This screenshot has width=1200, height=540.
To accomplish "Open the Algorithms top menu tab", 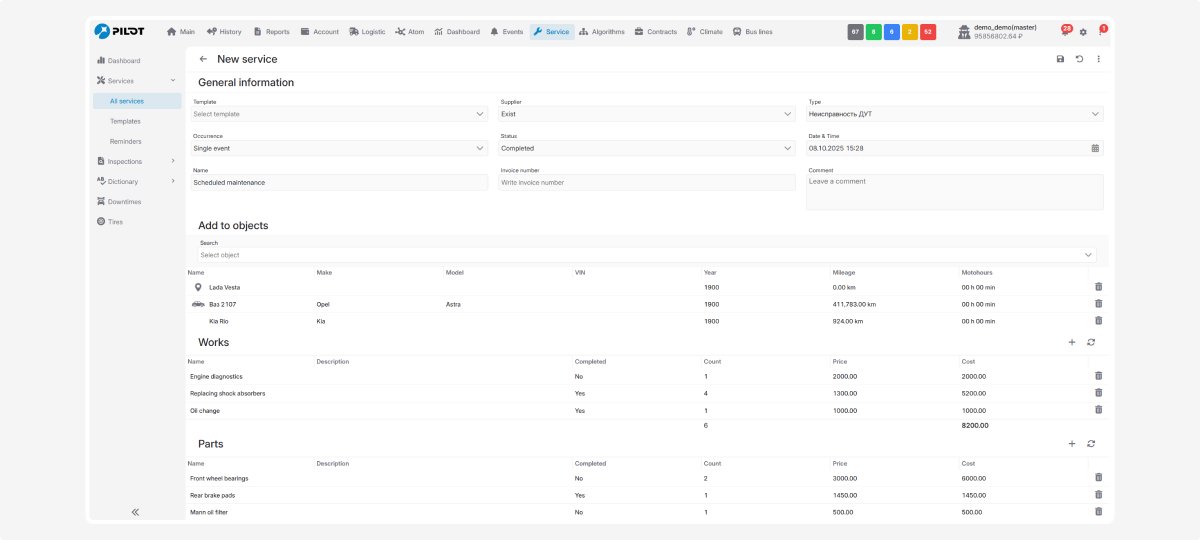I will [601, 32].
